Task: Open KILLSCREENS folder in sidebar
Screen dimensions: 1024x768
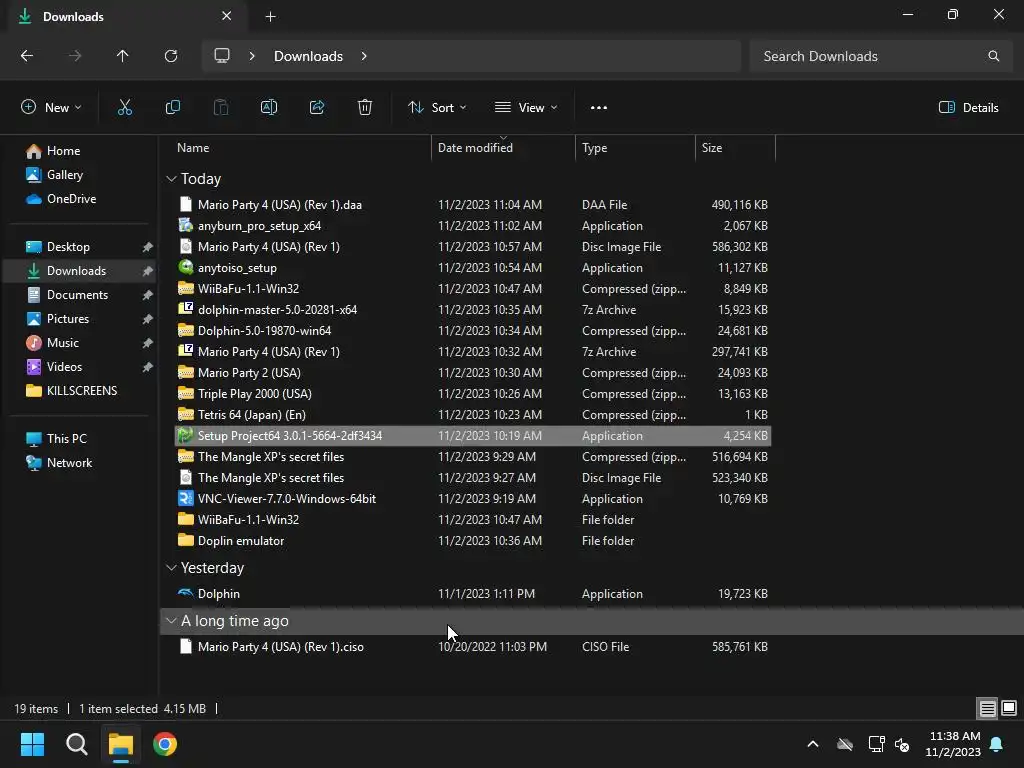Action: (82, 391)
